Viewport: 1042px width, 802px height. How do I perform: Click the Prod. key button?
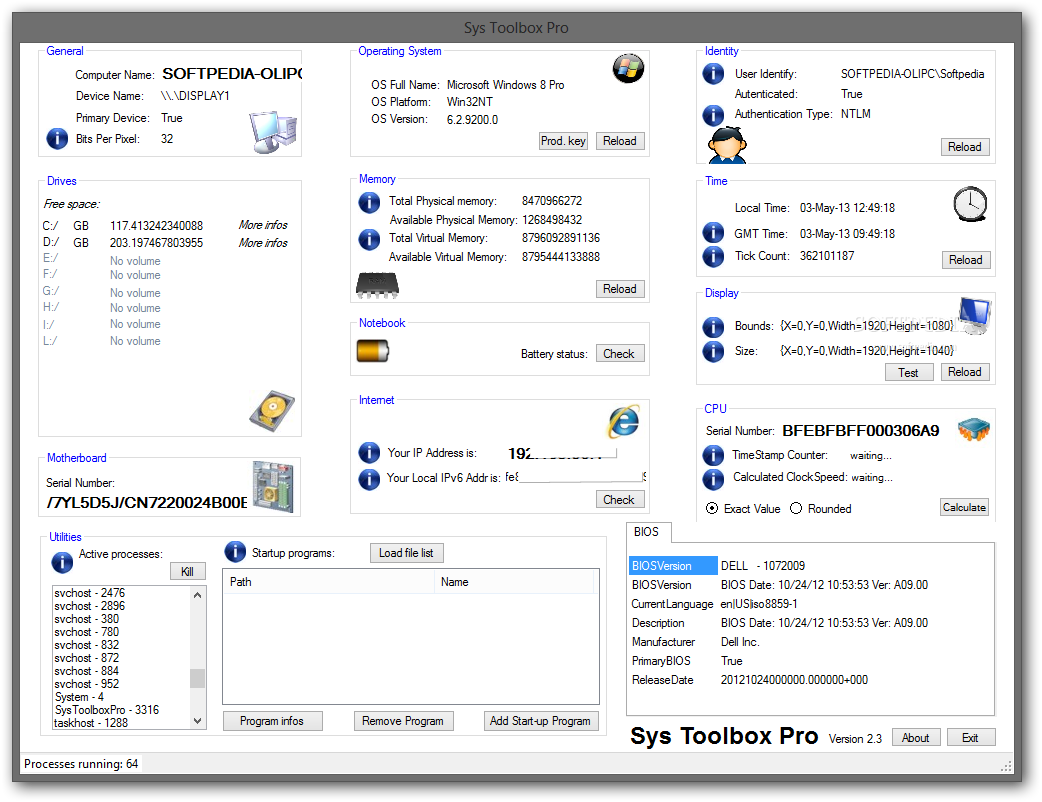click(x=563, y=141)
